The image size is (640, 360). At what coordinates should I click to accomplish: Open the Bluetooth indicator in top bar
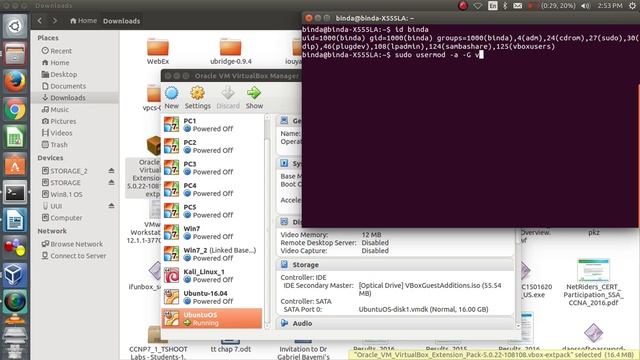[505, 6]
